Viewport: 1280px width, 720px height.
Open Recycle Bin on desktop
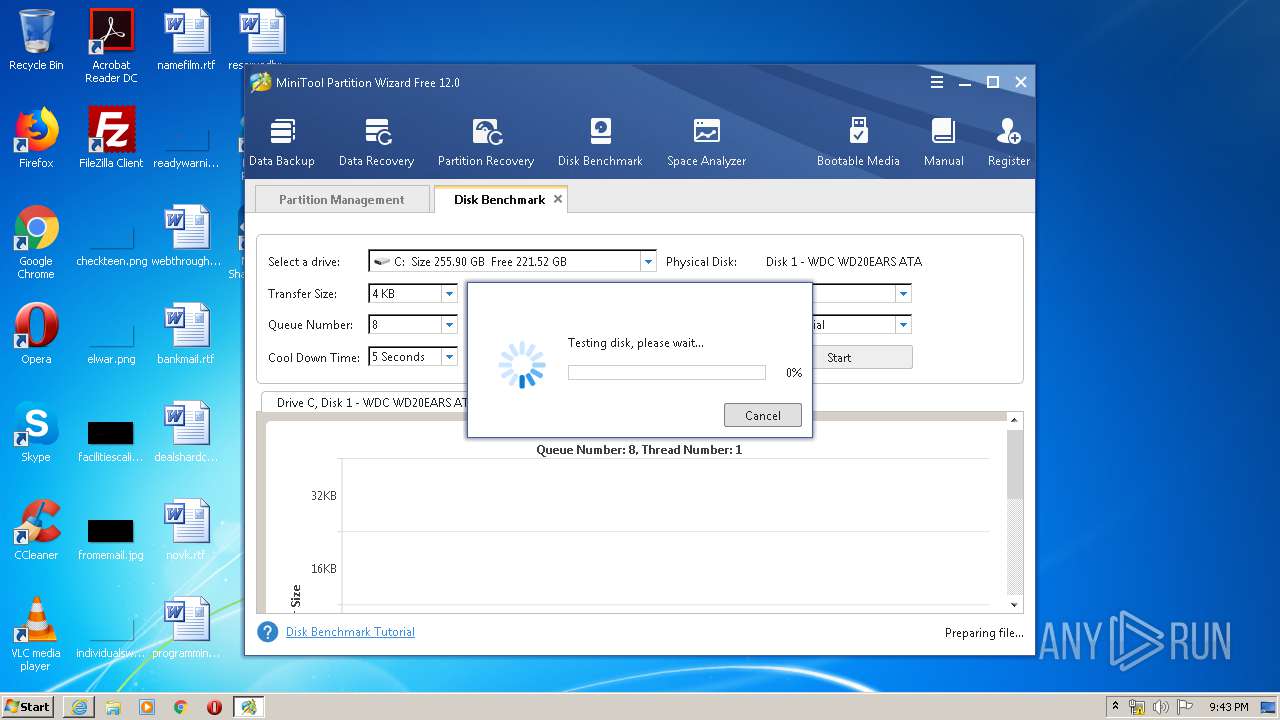pyautogui.click(x=36, y=40)
